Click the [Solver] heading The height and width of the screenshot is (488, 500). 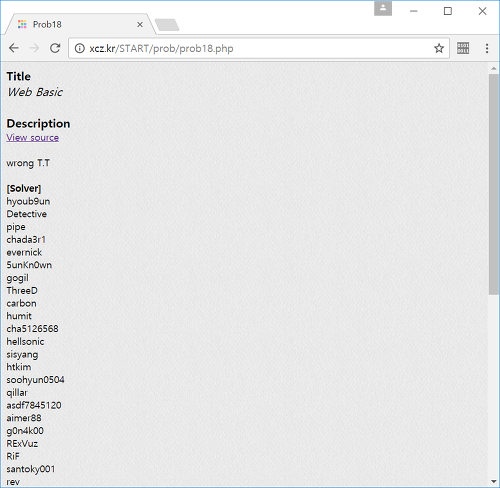[x=24, y=189]
